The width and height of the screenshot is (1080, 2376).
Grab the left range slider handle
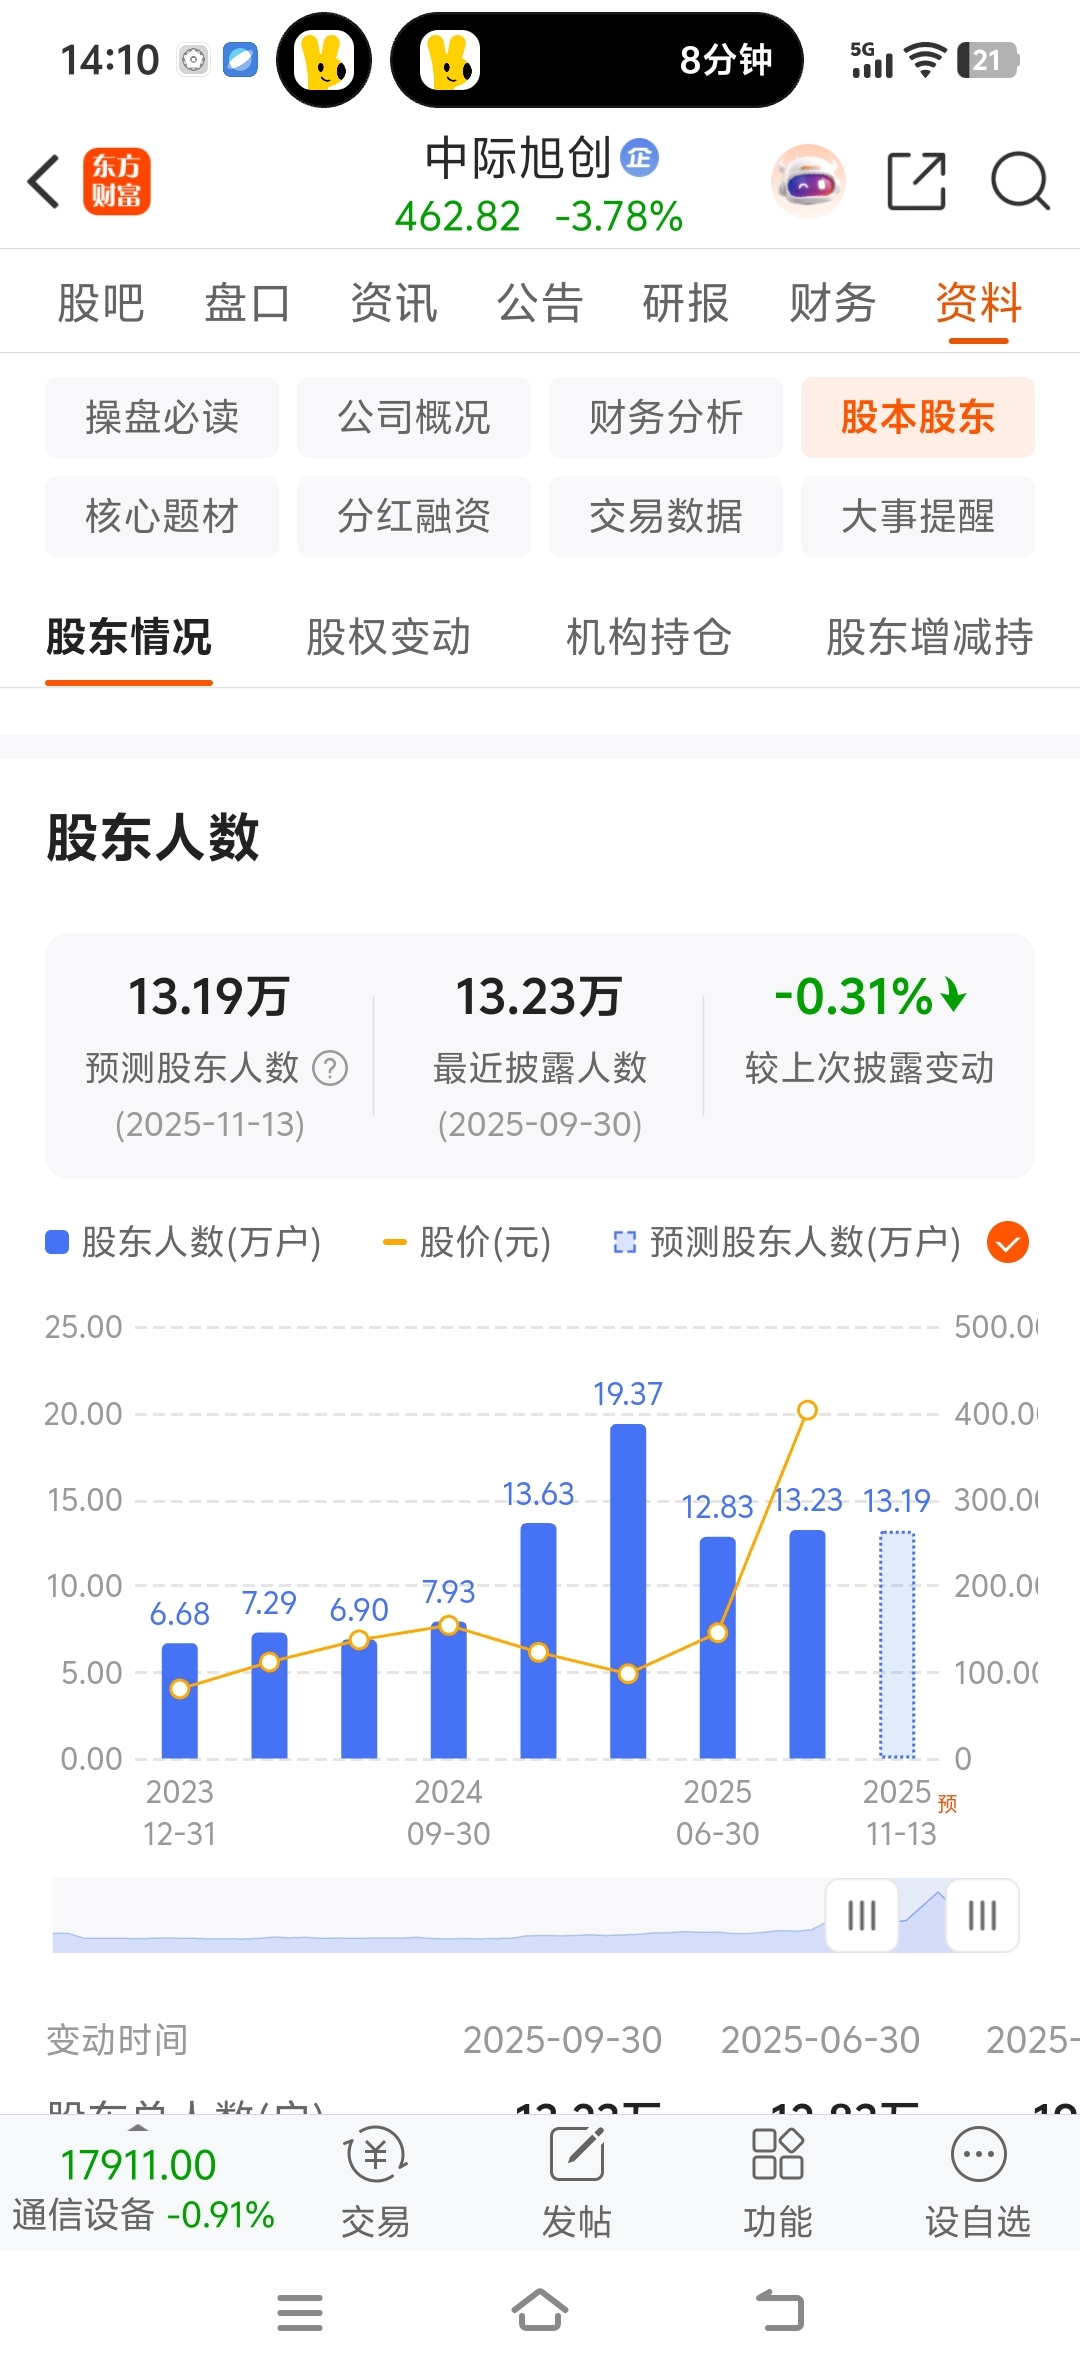[x=862, y=1915]
